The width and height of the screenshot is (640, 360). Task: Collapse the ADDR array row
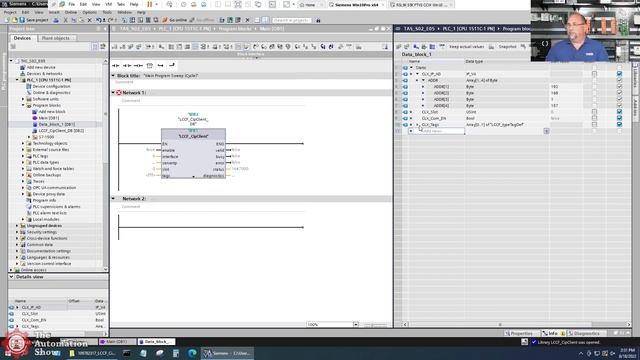point(423,80)
